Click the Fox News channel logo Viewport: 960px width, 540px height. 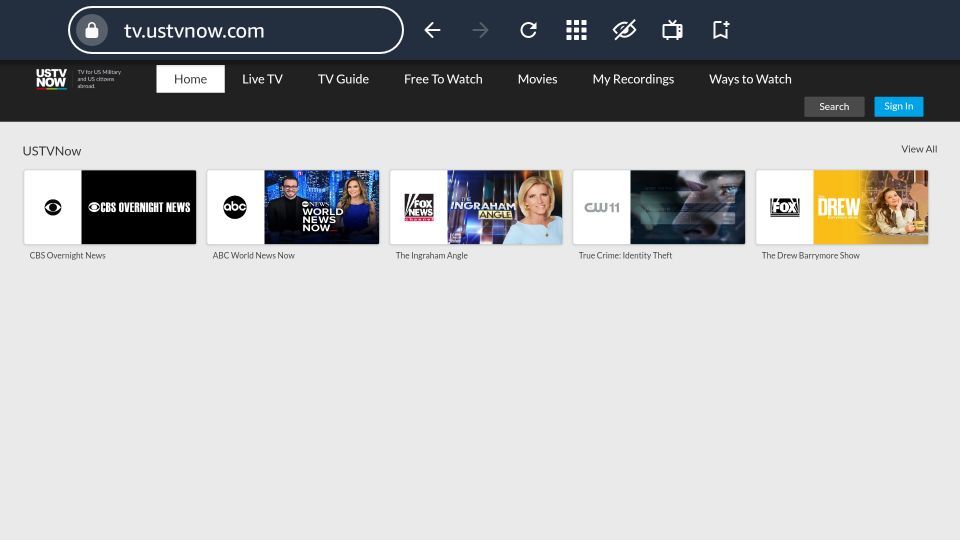(419, 207)
